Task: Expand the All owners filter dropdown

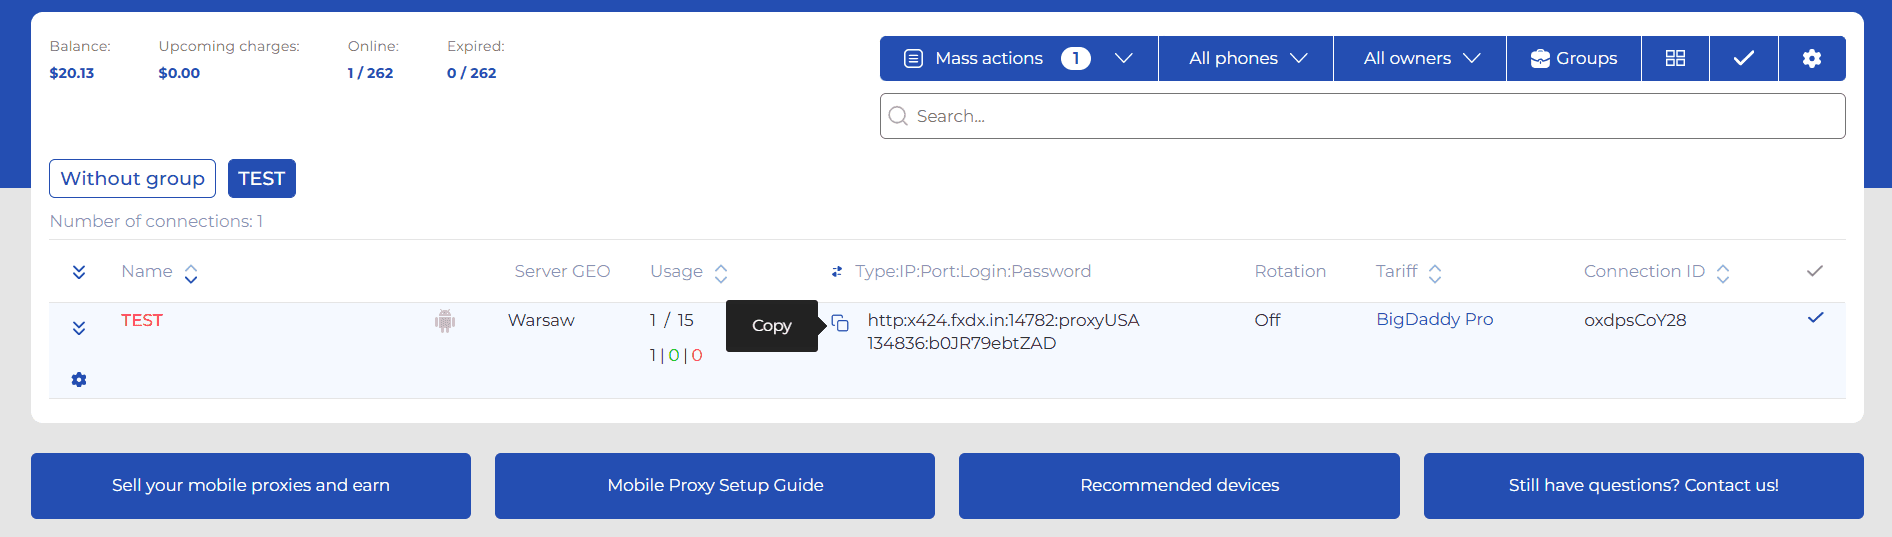Action: [1420, 58]
